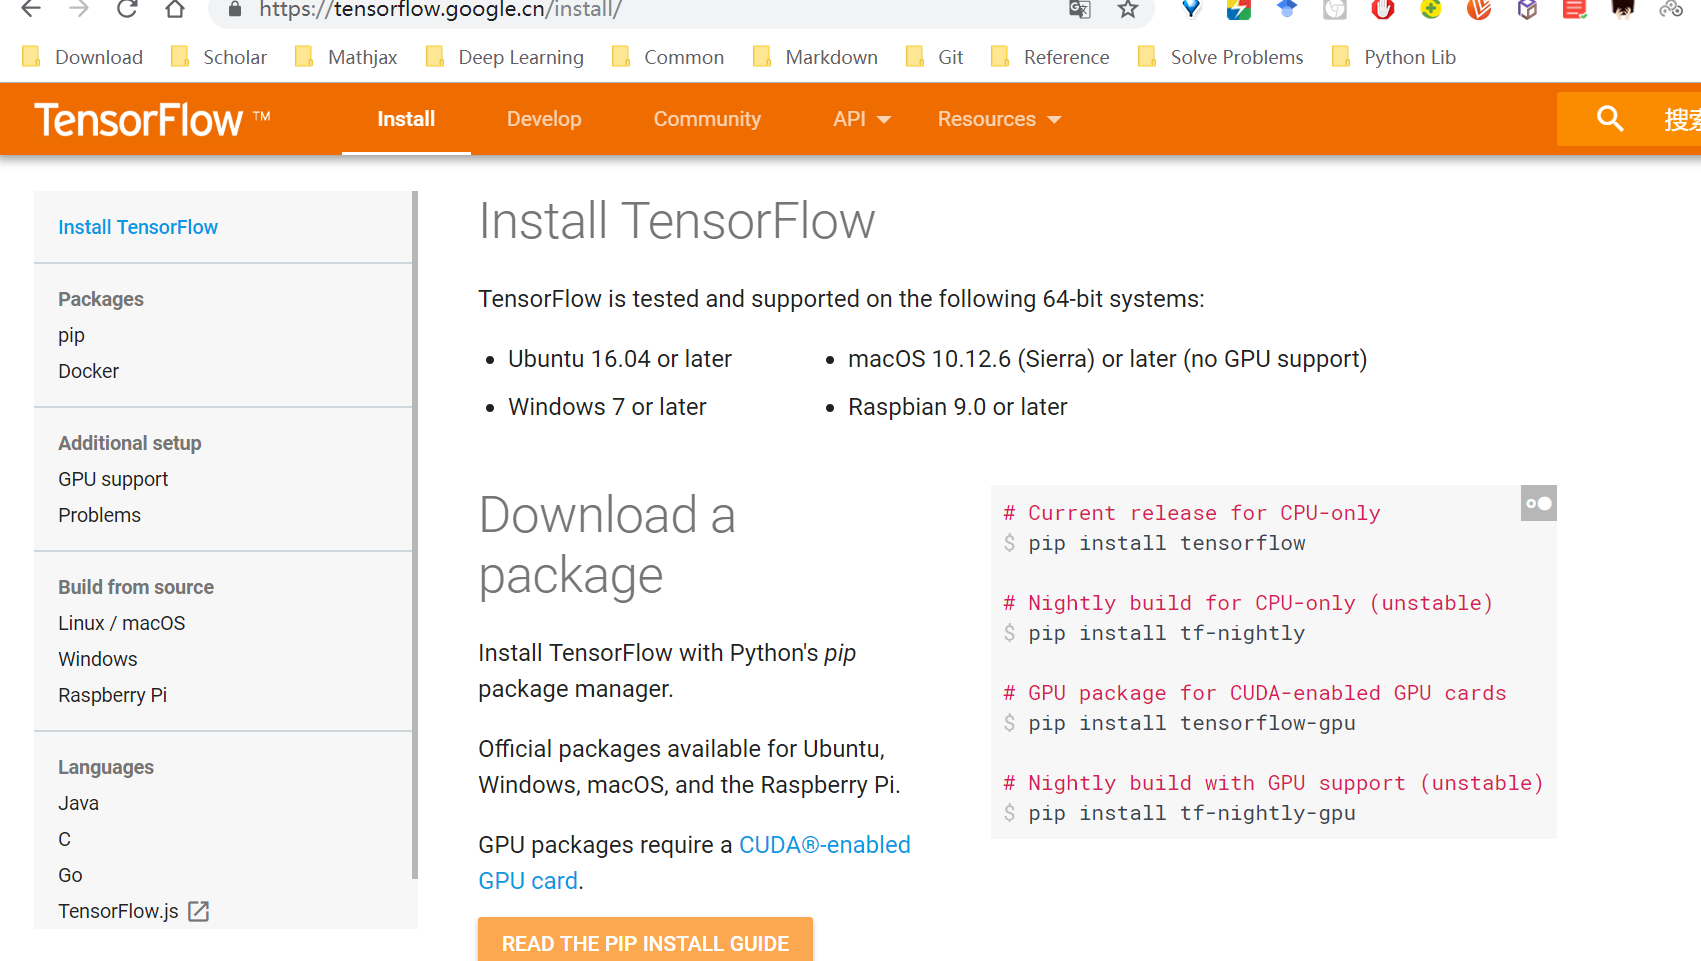Switch to the Community tab

707,119
